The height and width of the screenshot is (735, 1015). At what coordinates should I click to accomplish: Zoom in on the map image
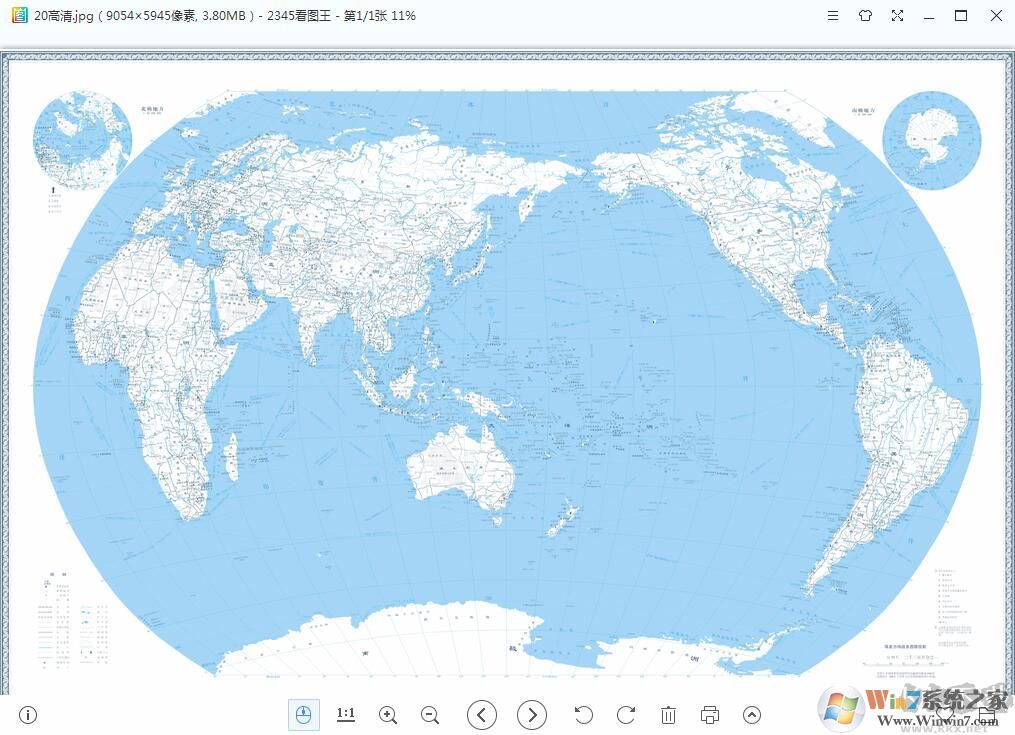pos(388,715)
